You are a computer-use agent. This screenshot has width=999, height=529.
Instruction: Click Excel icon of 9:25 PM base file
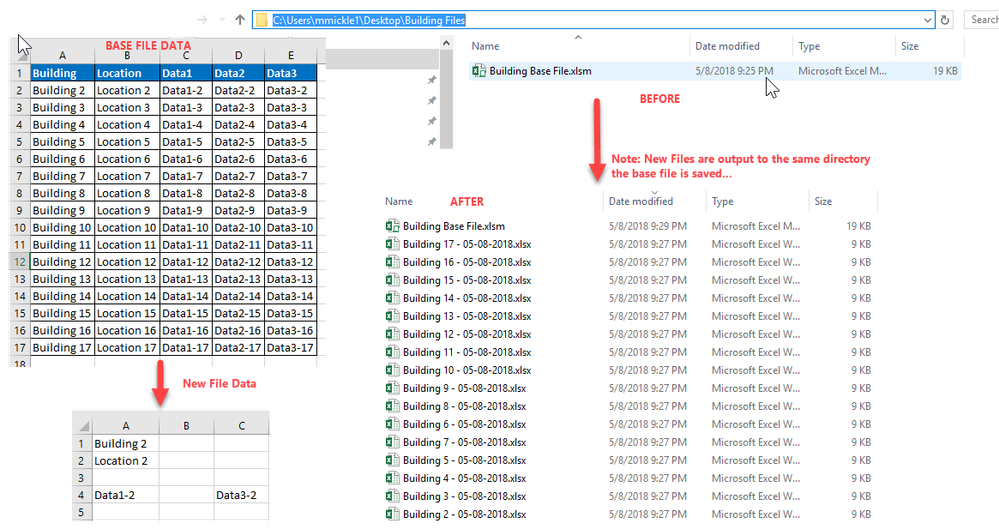[479, 71]
